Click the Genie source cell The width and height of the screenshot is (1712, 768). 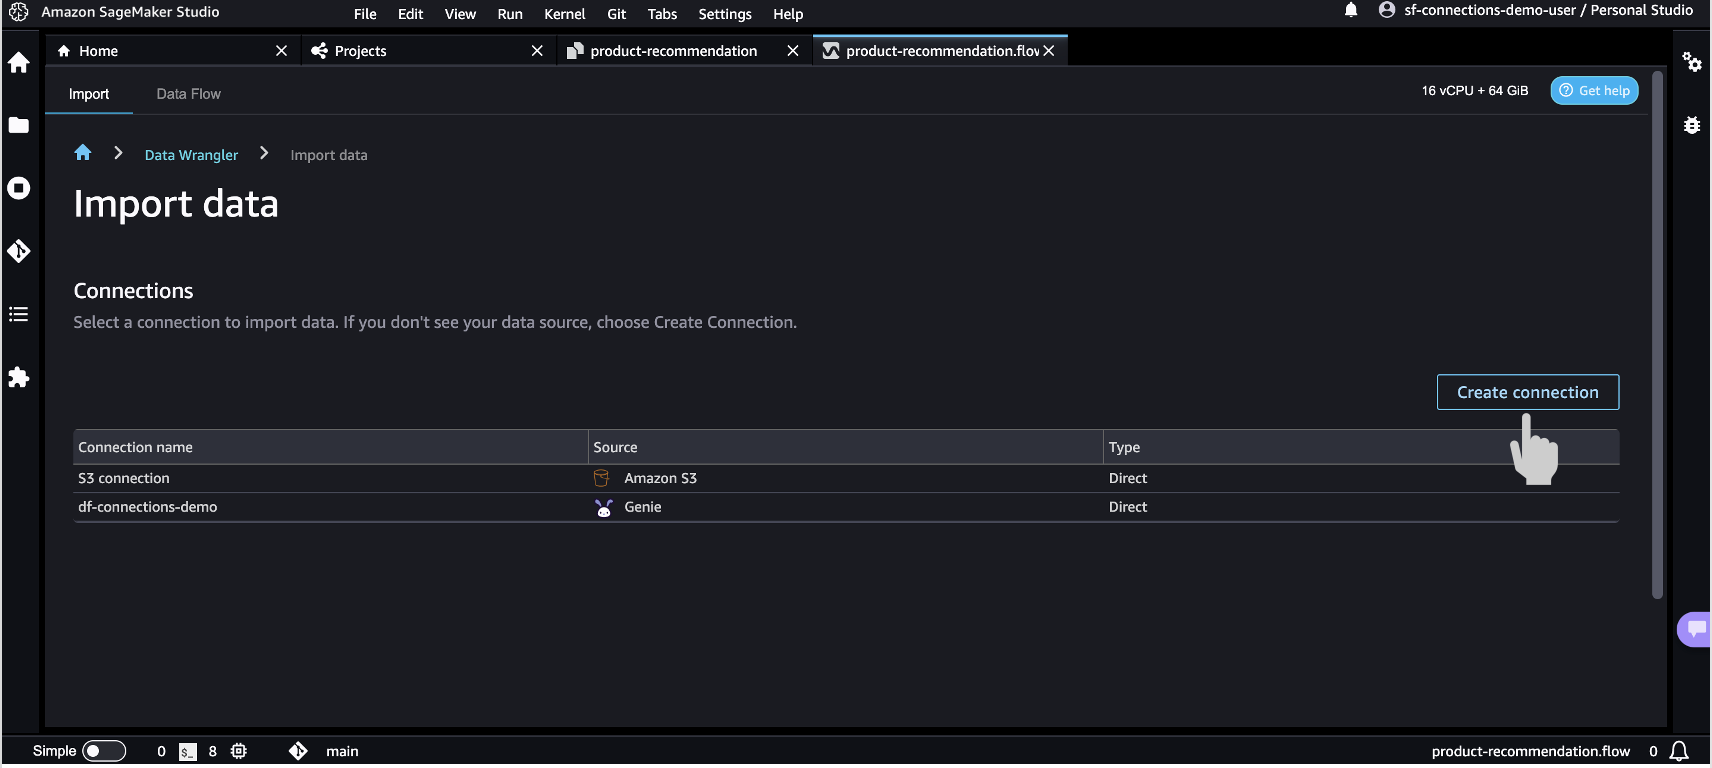(846, 507)
